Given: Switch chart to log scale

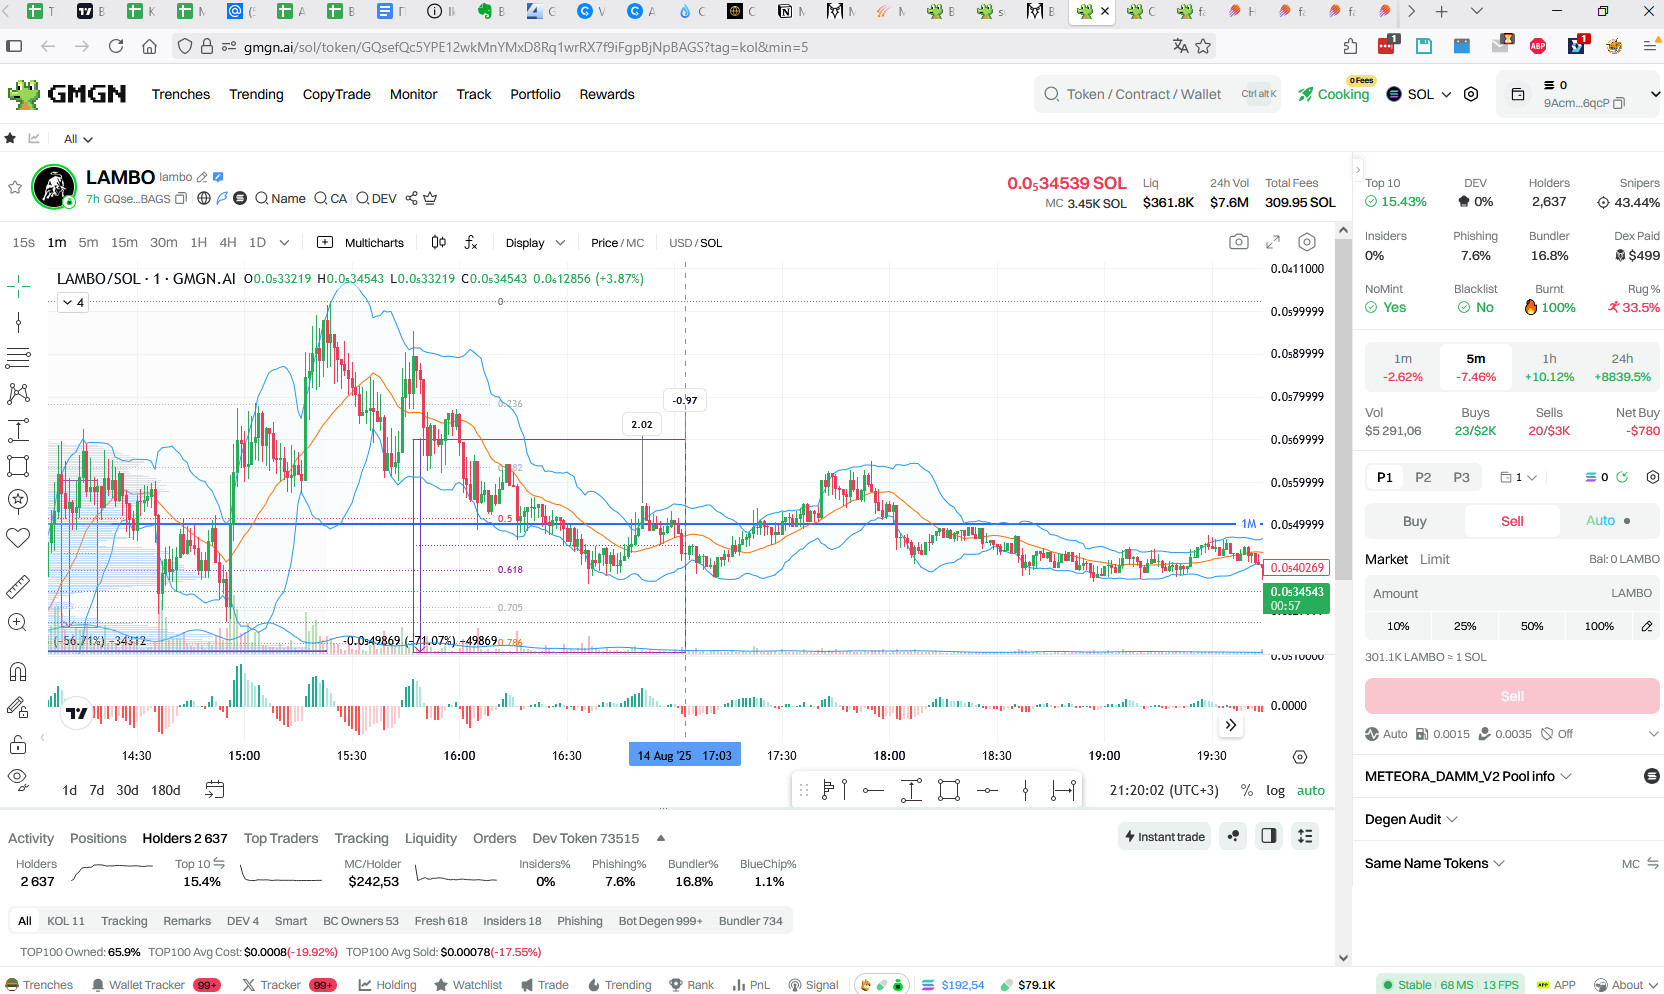Looking at the screenshot, I should coord(1275,790).
